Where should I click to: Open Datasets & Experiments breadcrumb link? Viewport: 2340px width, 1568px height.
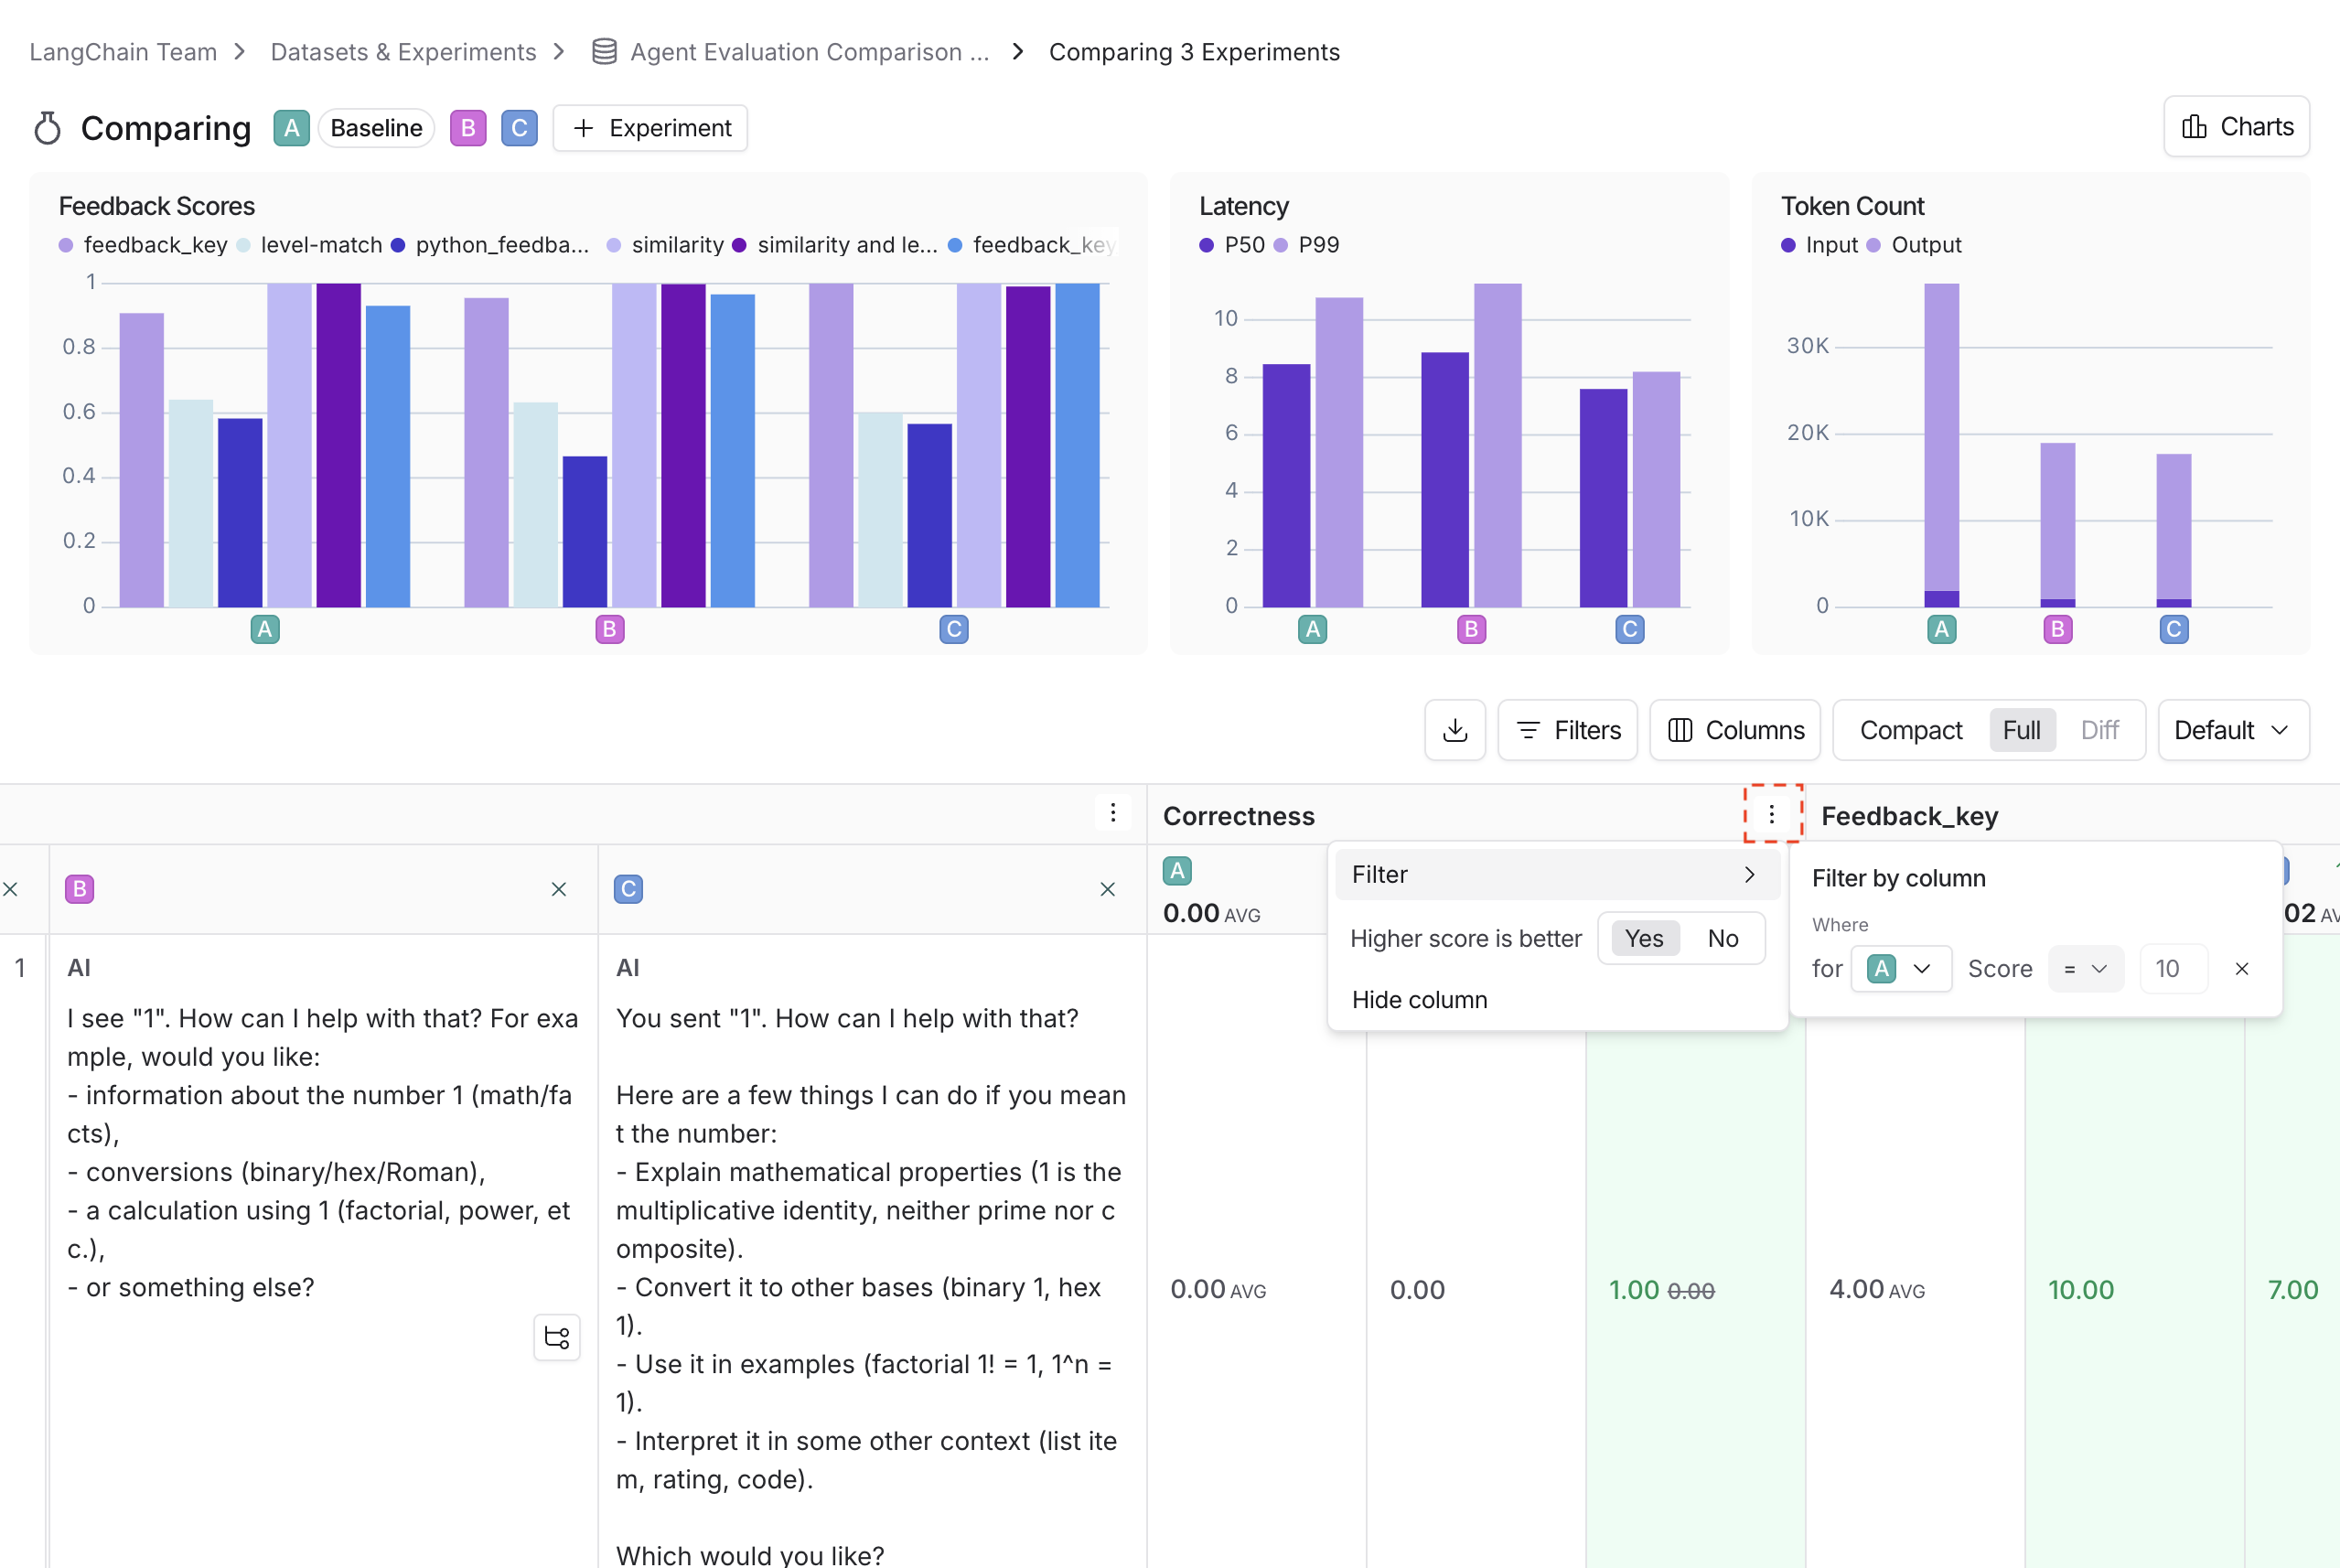(403, 52)
